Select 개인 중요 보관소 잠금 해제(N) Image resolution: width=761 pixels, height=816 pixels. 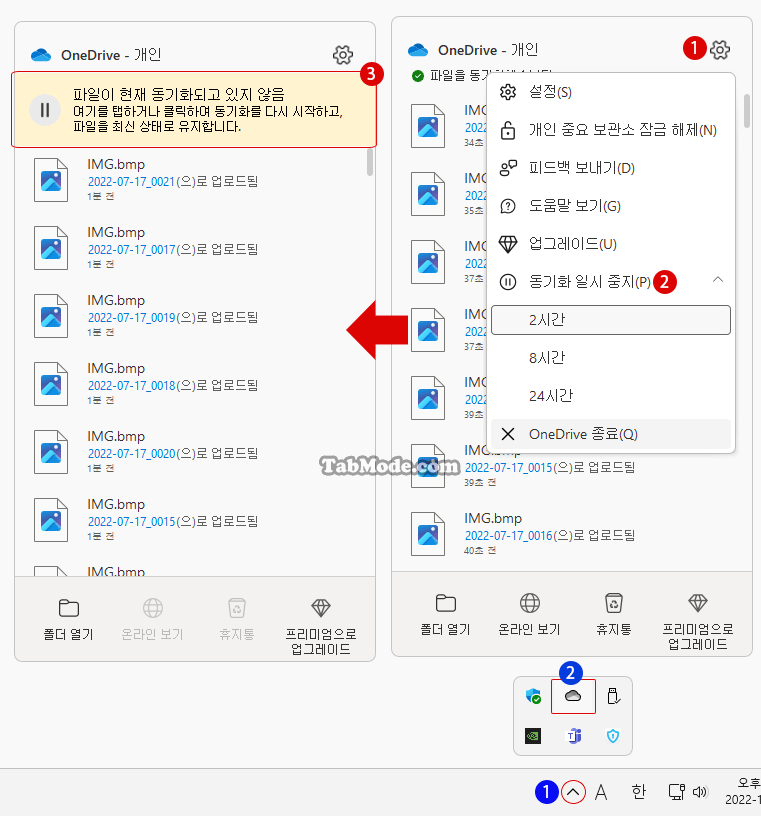coord(611,130)
